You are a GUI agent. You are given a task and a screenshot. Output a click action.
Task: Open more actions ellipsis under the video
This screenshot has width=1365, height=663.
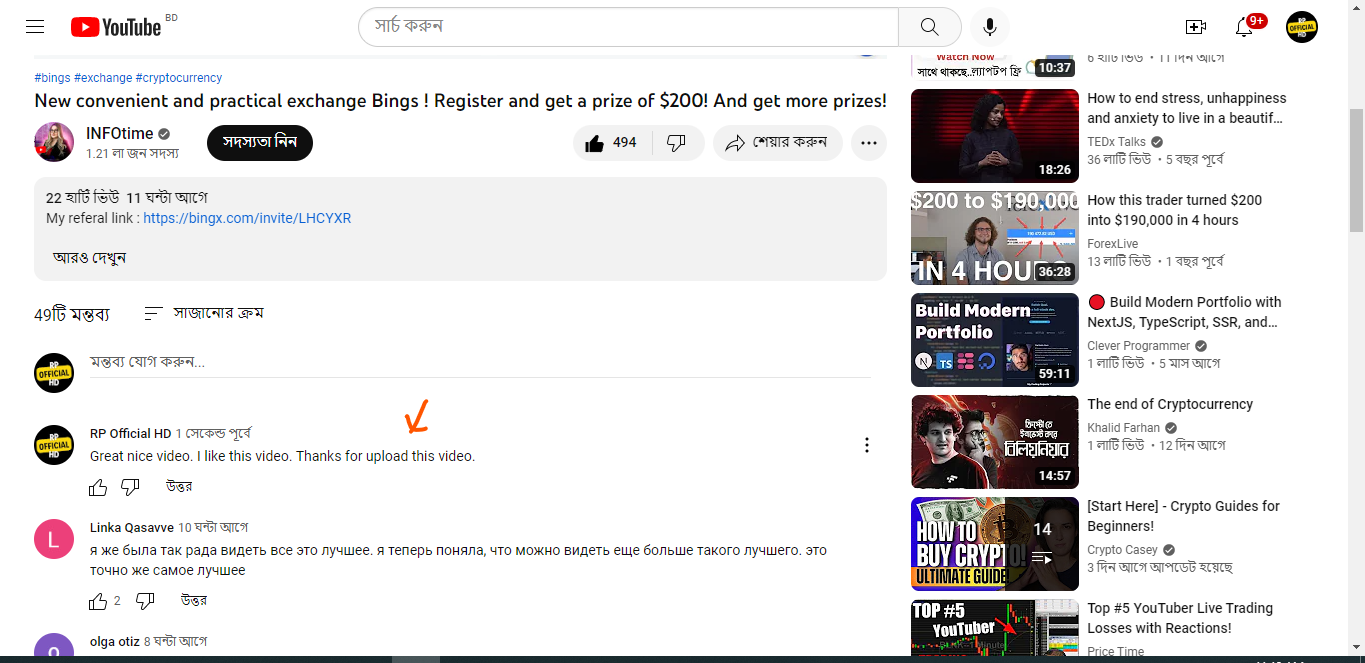click(868, 143)
